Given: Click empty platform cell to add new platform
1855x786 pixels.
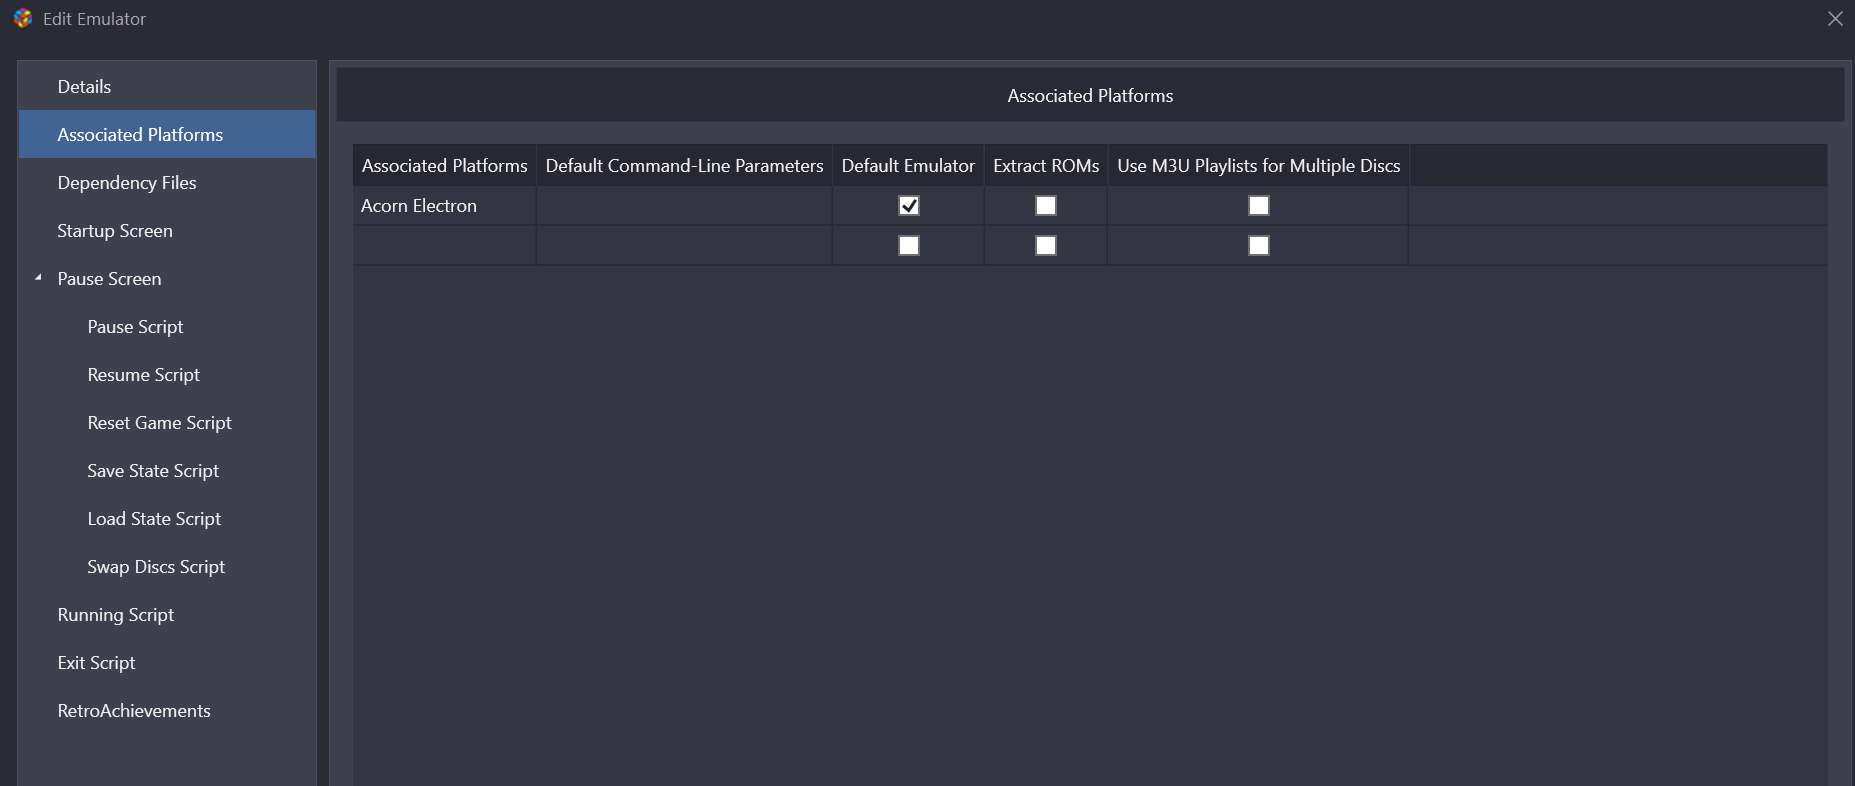Looking at the screenshot, I should [444, 246].
